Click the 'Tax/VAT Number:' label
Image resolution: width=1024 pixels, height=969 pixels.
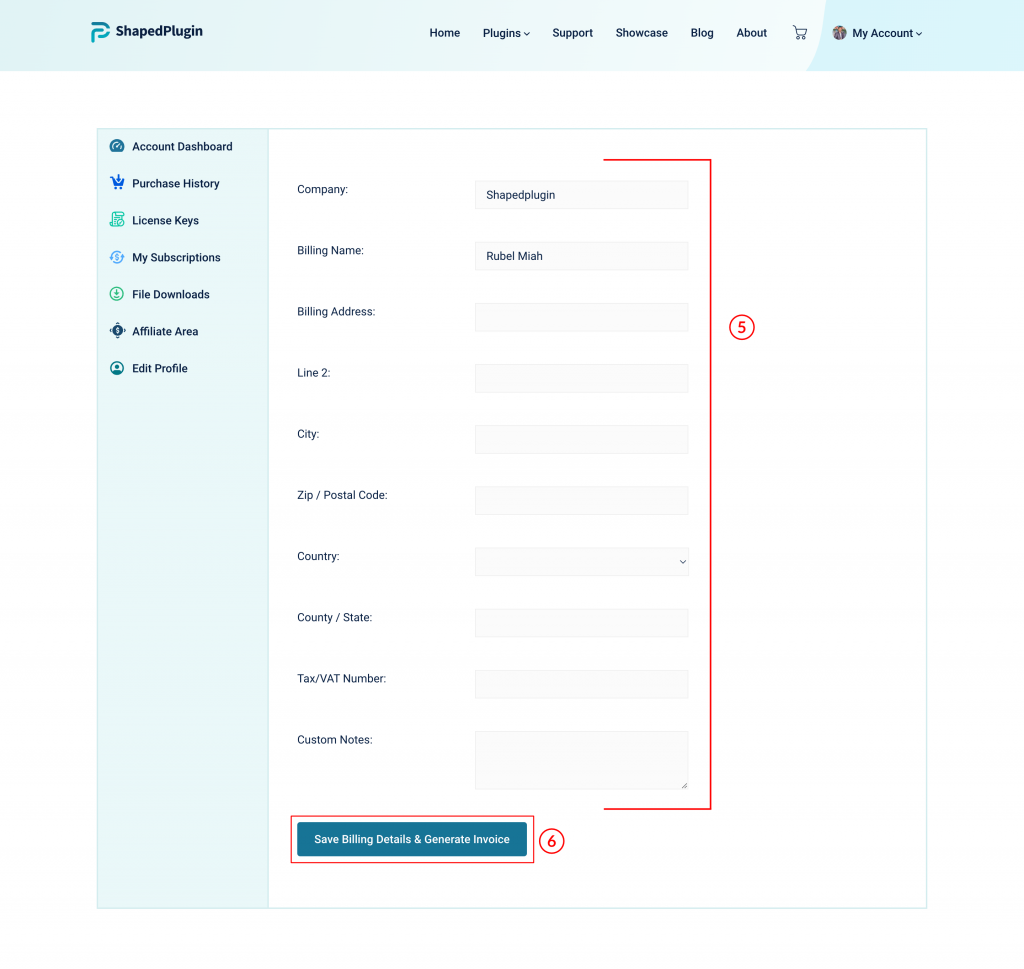pyautogui.click(x=342, y=678)
